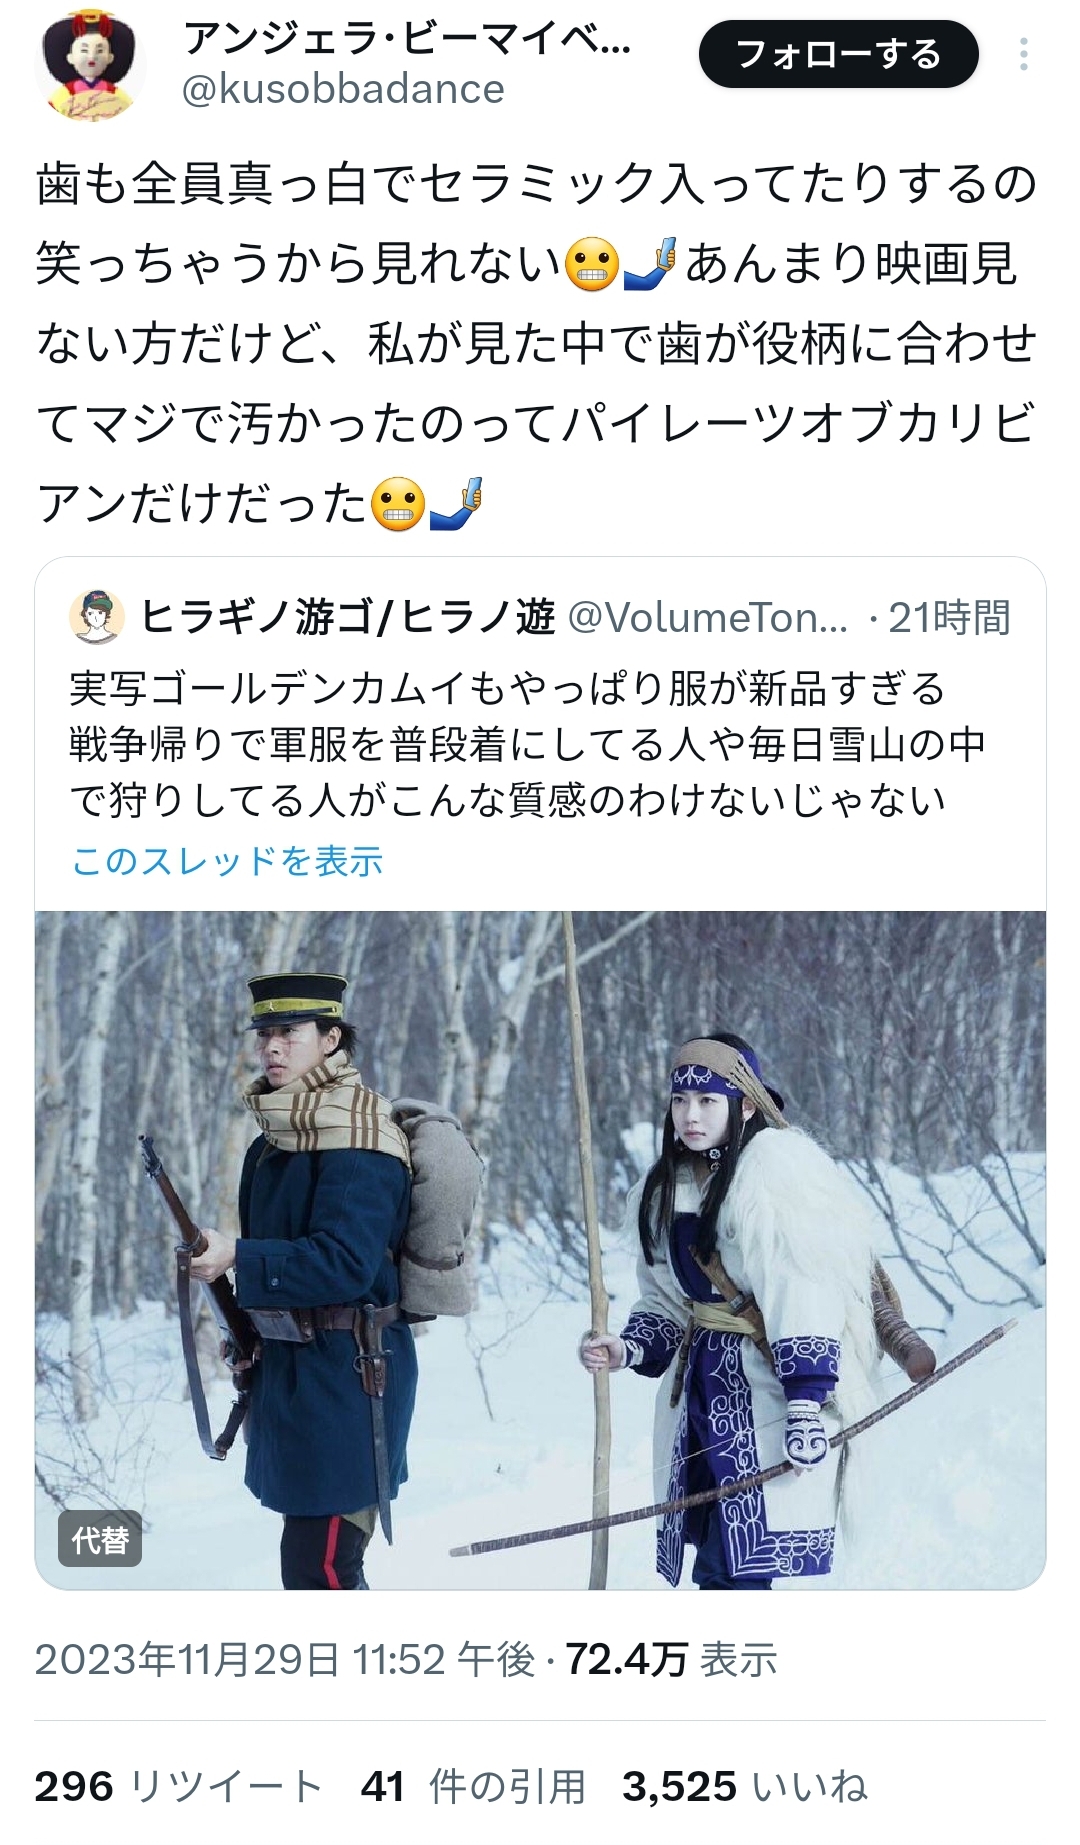View the 3,525 いいね likes list
This screenshot has height=1845, width=1080.
tap(745, 1786)
